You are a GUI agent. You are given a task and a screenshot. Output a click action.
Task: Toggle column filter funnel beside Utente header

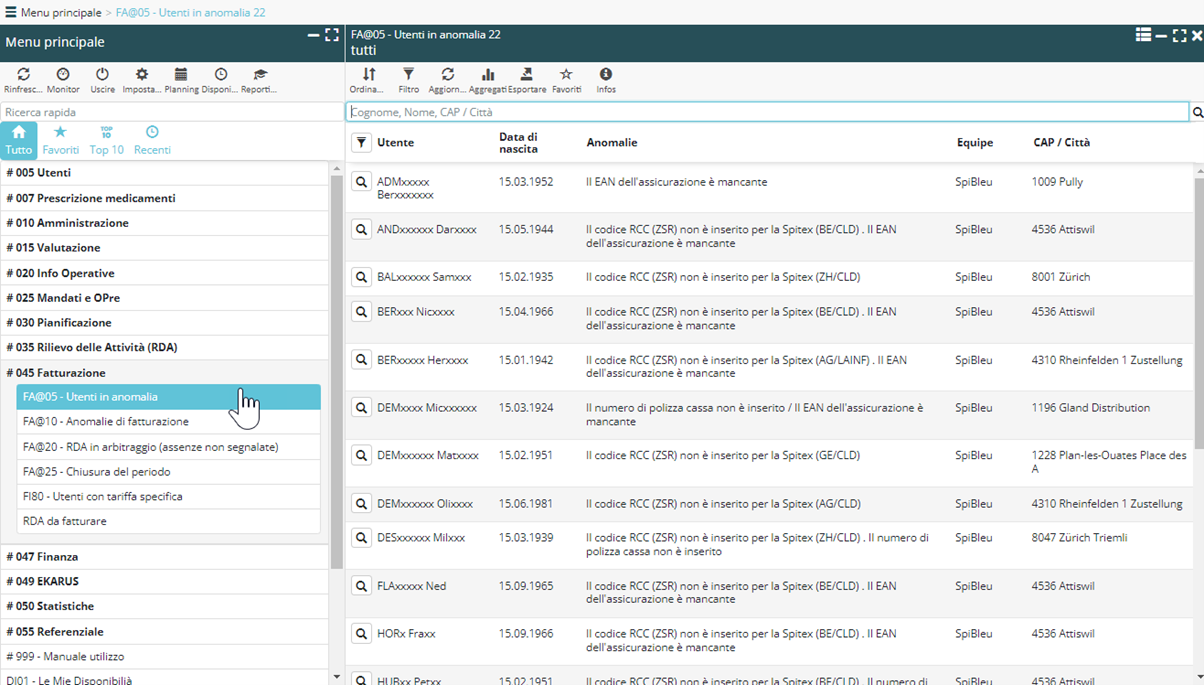coord(361,143)
